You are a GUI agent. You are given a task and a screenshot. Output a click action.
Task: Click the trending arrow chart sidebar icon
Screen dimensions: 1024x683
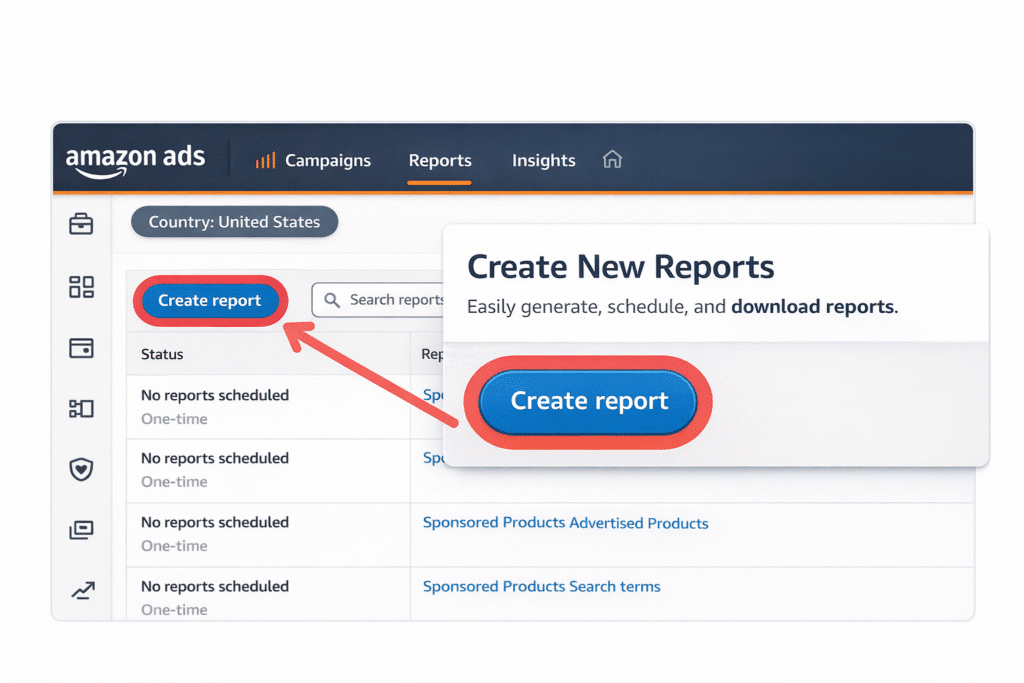coord(81,591)
